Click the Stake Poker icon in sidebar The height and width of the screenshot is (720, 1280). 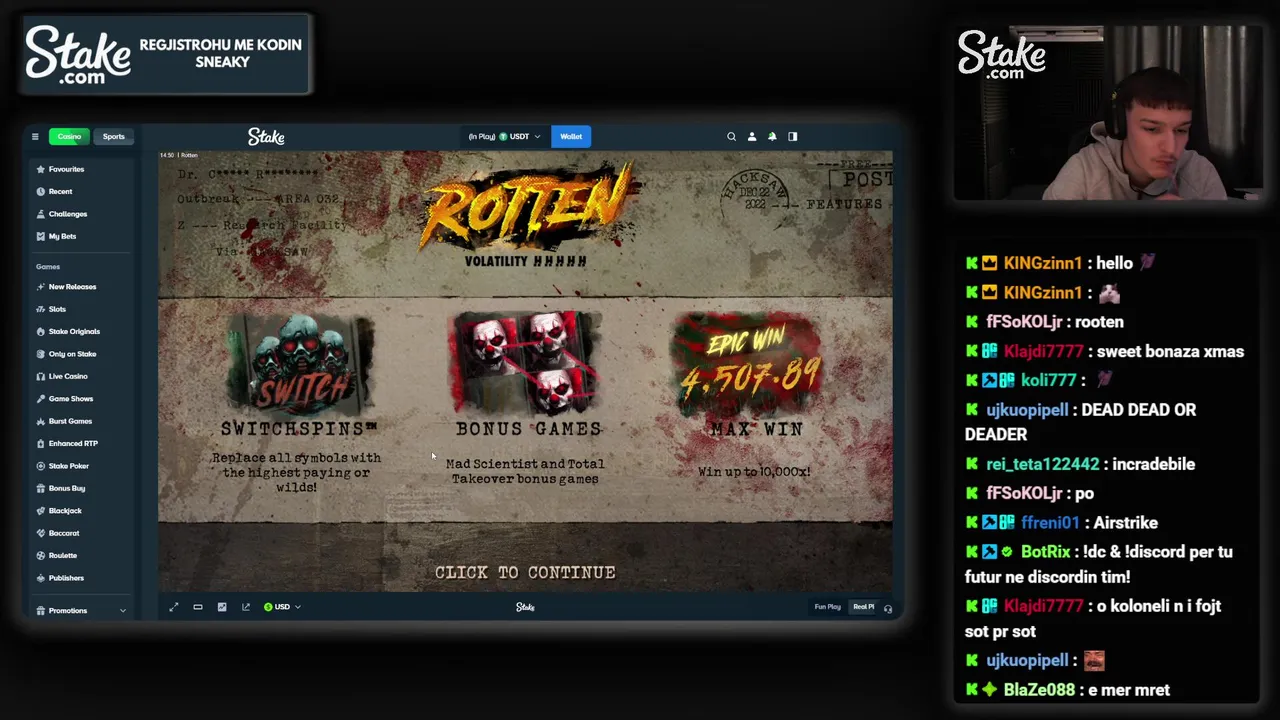pyautogui.click(x=40, y=466)
